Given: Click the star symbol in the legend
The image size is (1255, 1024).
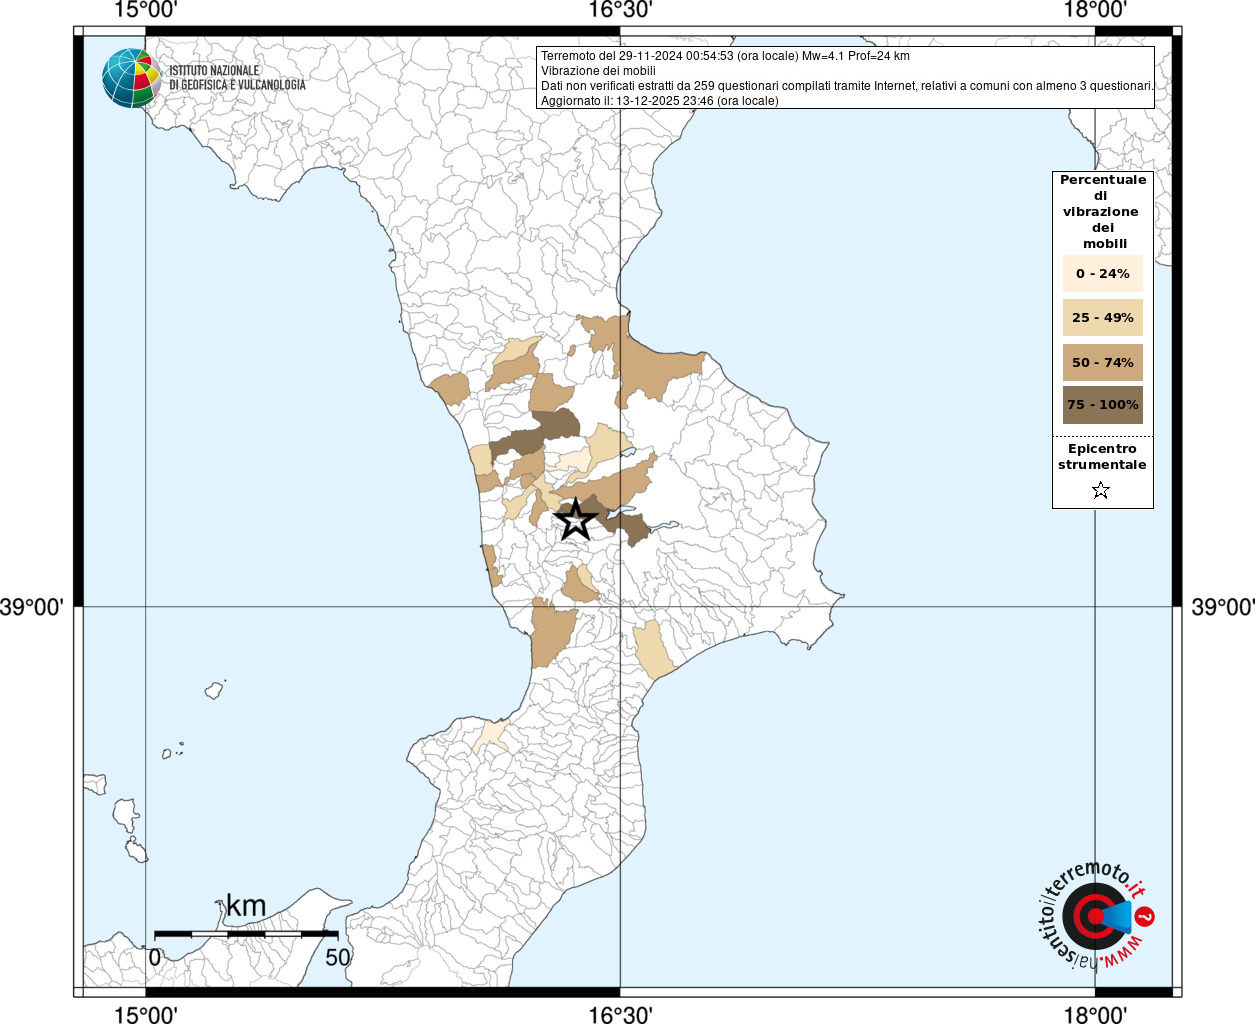Looking at the screenshot, I should click(1101, 490).
